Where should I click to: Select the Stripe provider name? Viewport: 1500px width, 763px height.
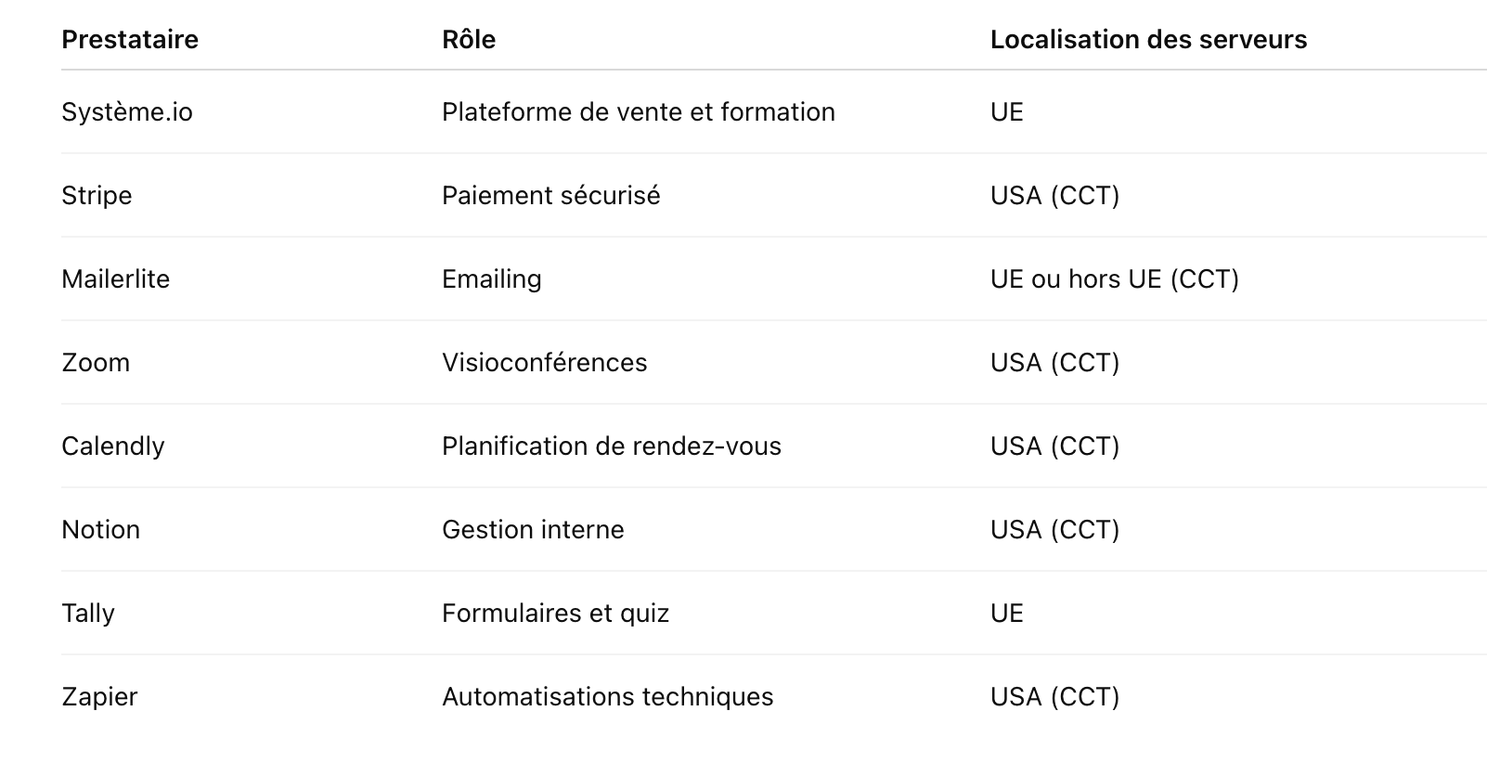(x=97, y=196)
